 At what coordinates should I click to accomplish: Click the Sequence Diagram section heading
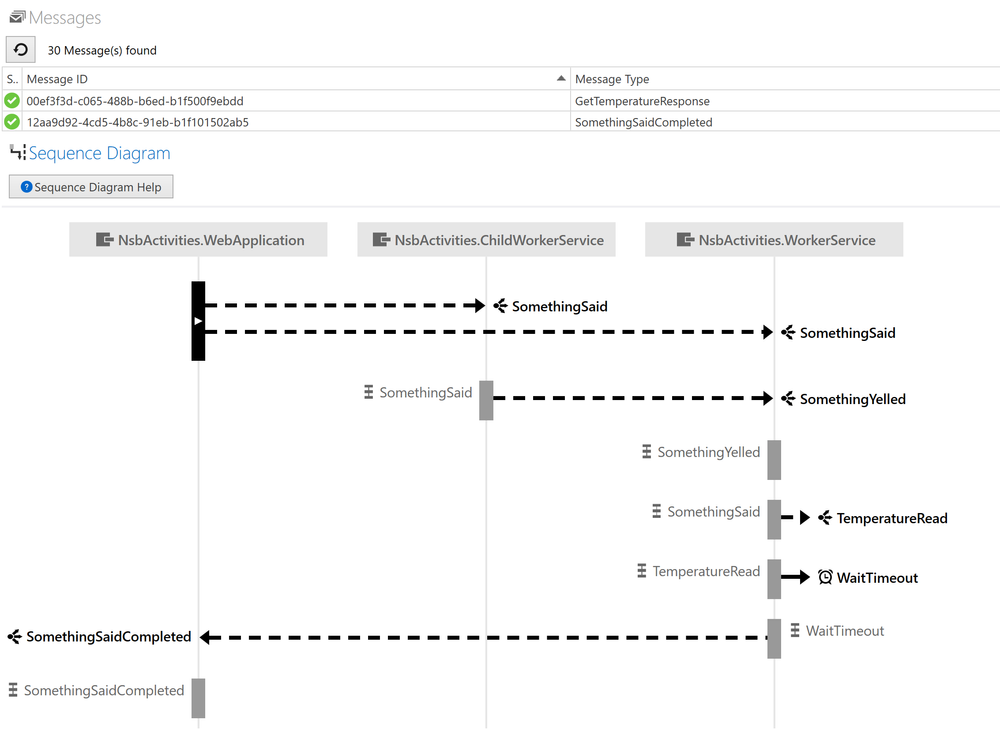coord(99,153)
